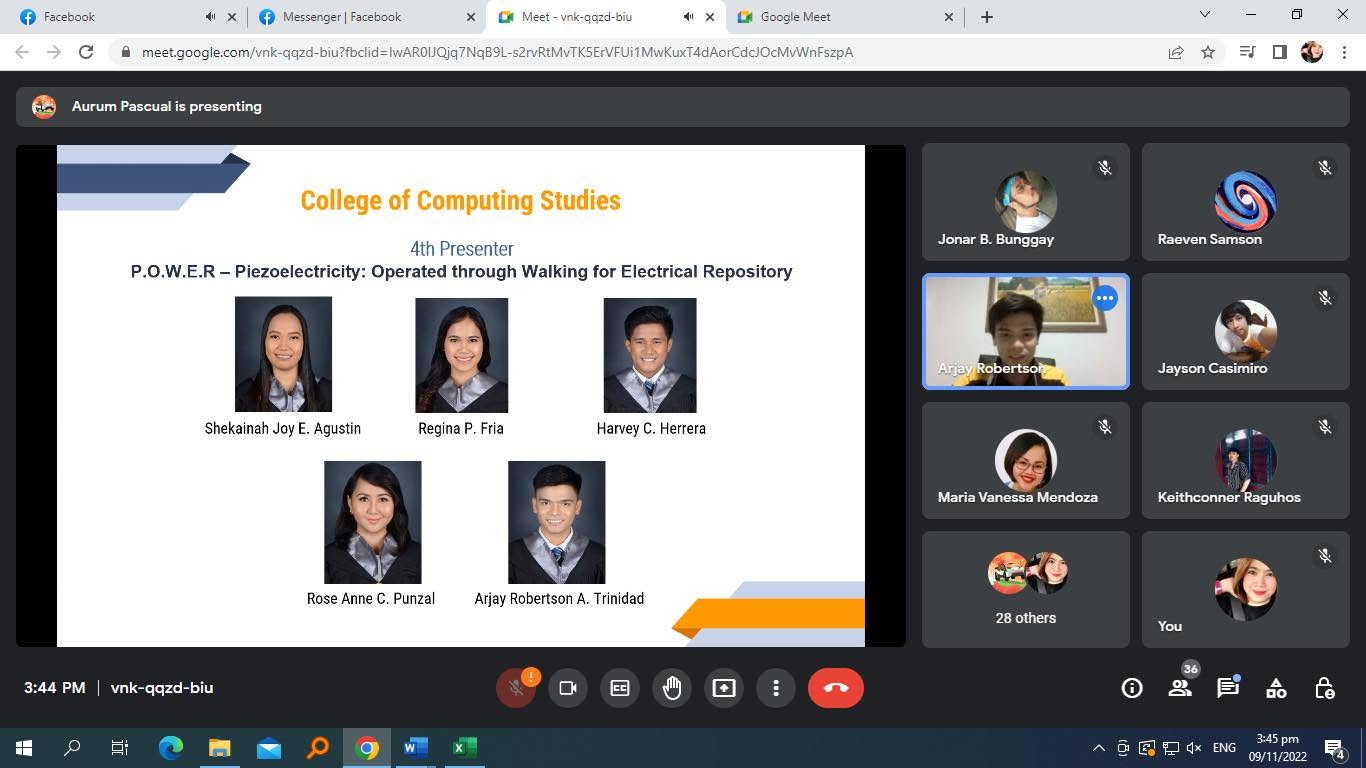
Task: Open options on Arjay Robertson tile
Action: 1104,298
